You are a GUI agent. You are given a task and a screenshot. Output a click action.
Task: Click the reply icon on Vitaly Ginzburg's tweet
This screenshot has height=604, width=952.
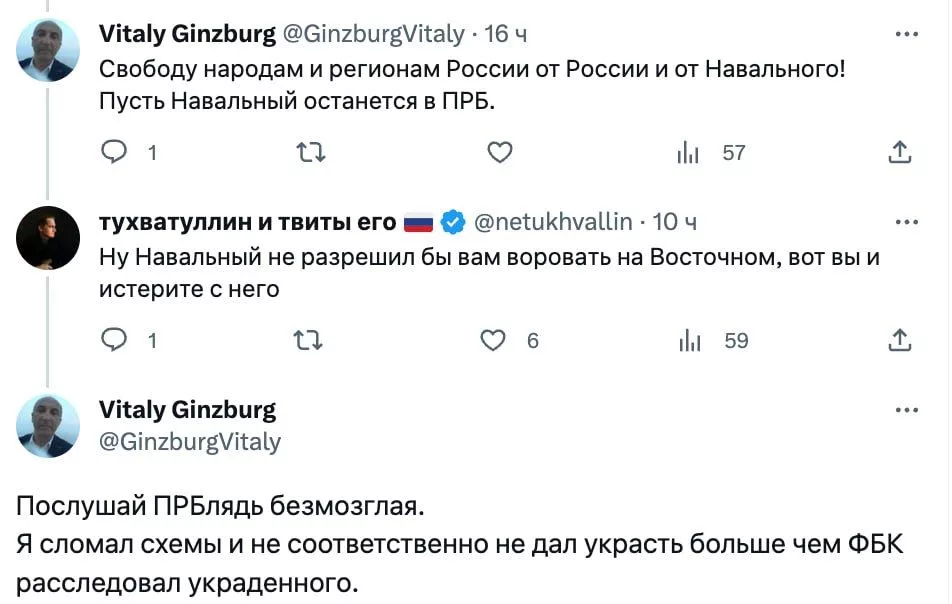pos(116,152)
